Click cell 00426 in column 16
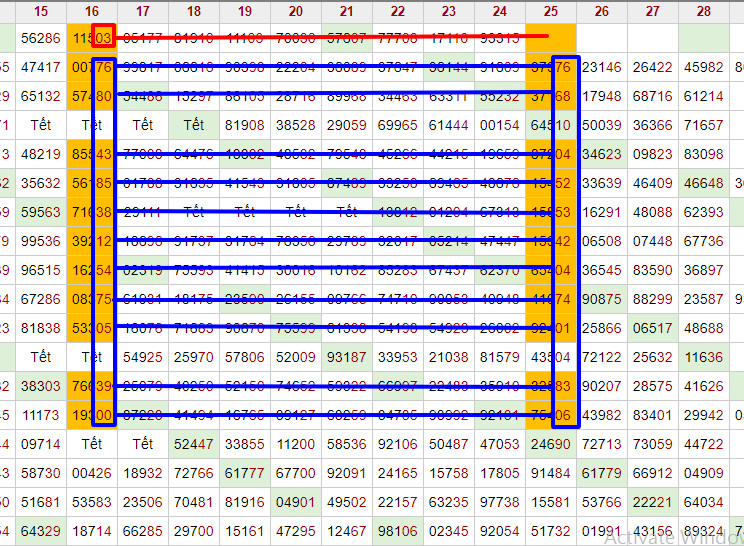The height and width of the screenshot is (546, 744). (x=92, y=473)
